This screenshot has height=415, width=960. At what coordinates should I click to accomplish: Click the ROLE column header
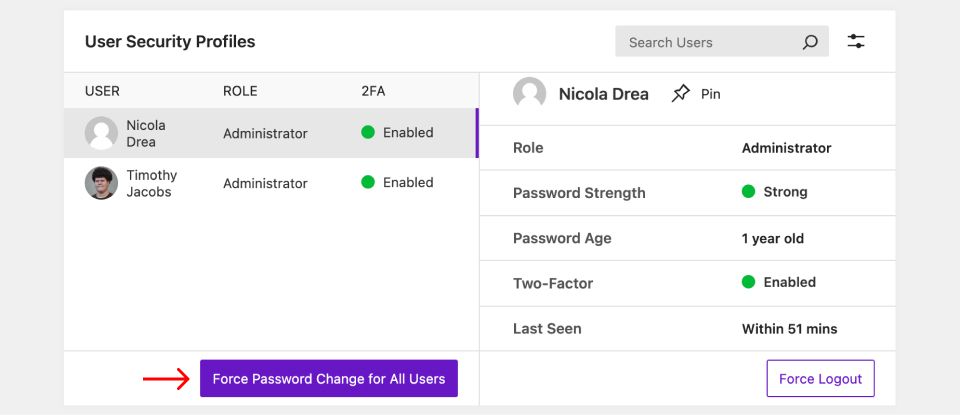click(x=240, y=91)
